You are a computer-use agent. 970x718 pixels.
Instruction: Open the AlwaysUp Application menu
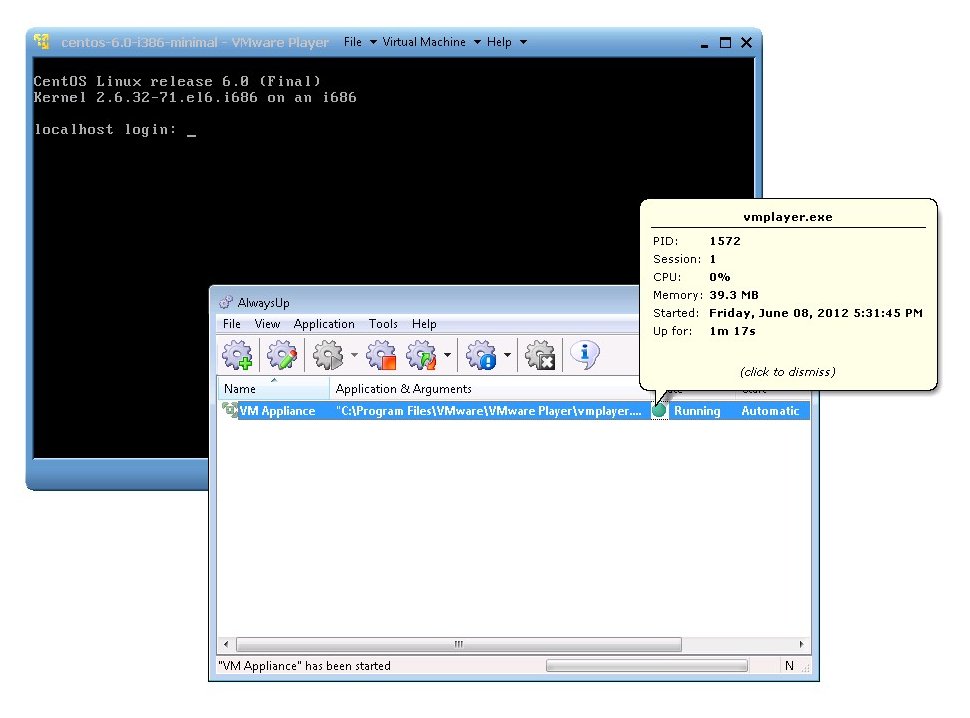coord(324,324)
